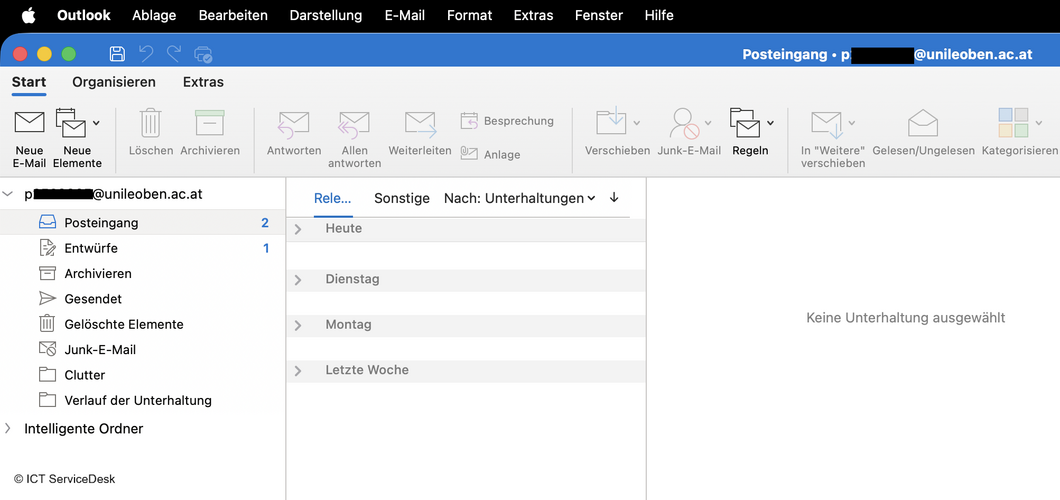Select the Relevant inbox tab

[333, 198]
